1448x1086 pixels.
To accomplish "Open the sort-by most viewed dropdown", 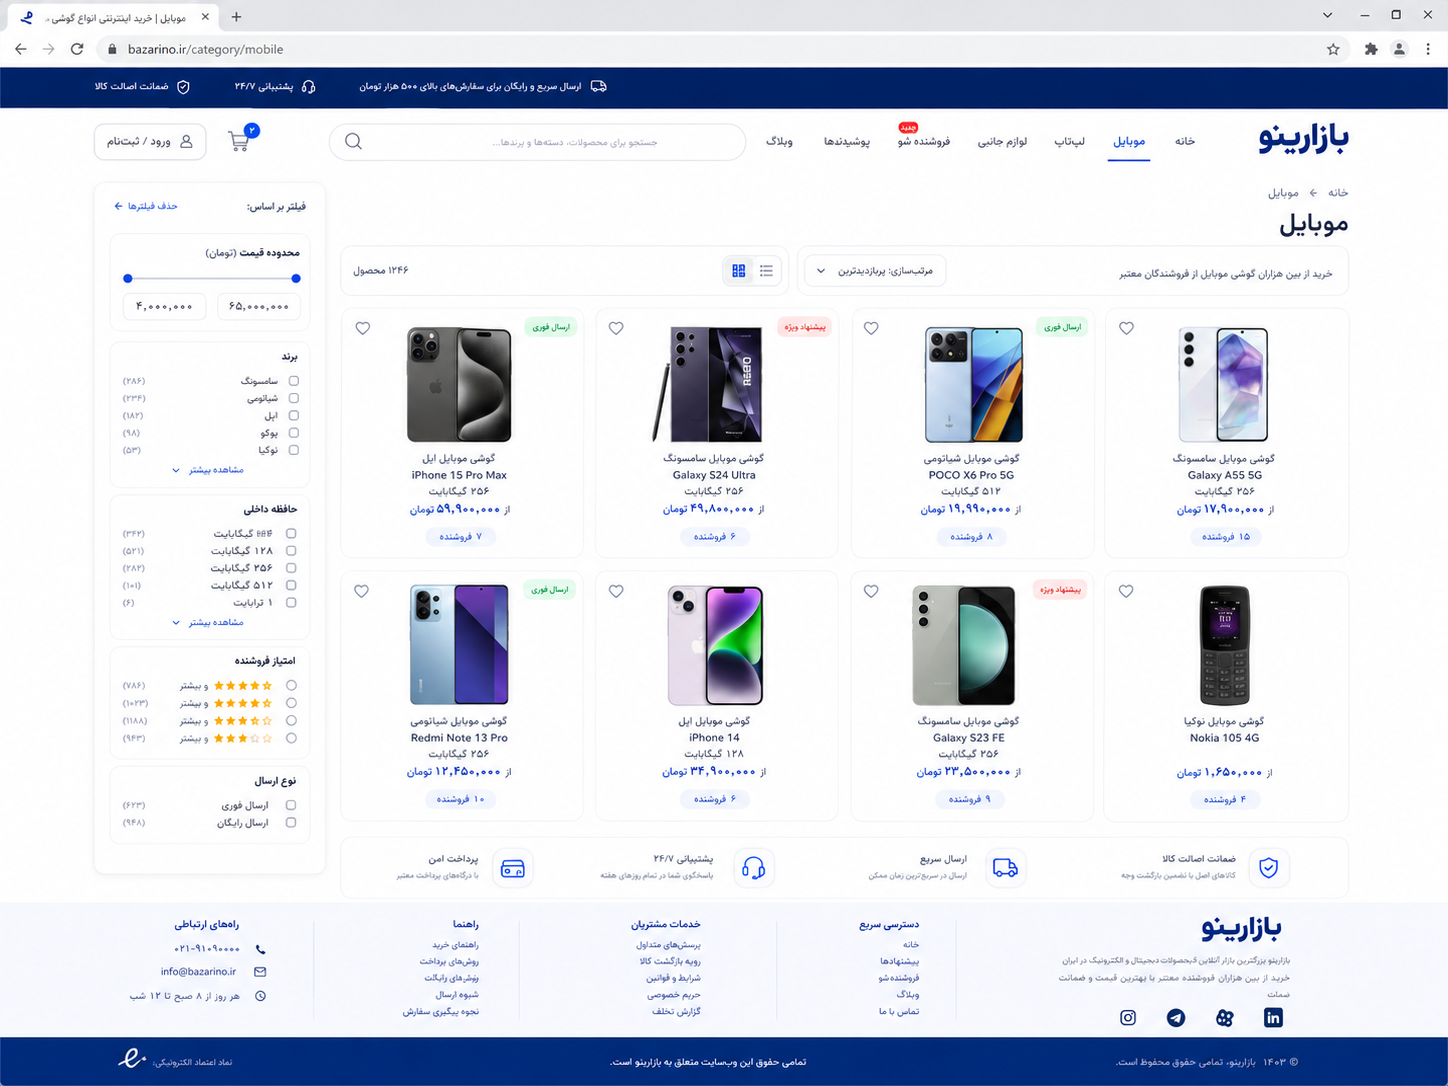I will tap(875, 271).
